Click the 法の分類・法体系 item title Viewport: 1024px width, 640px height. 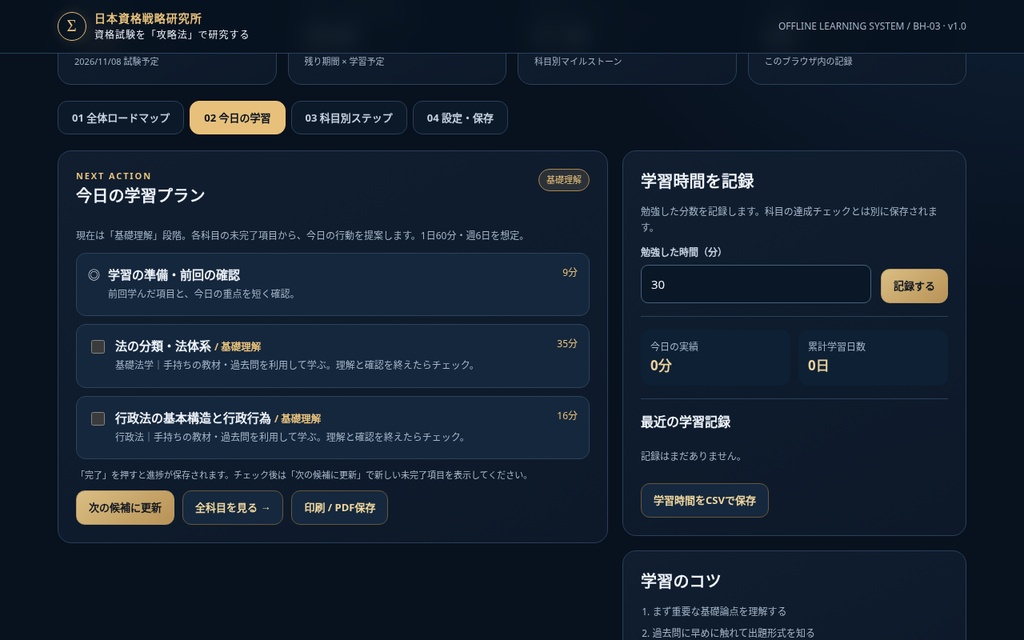point(163,346)
